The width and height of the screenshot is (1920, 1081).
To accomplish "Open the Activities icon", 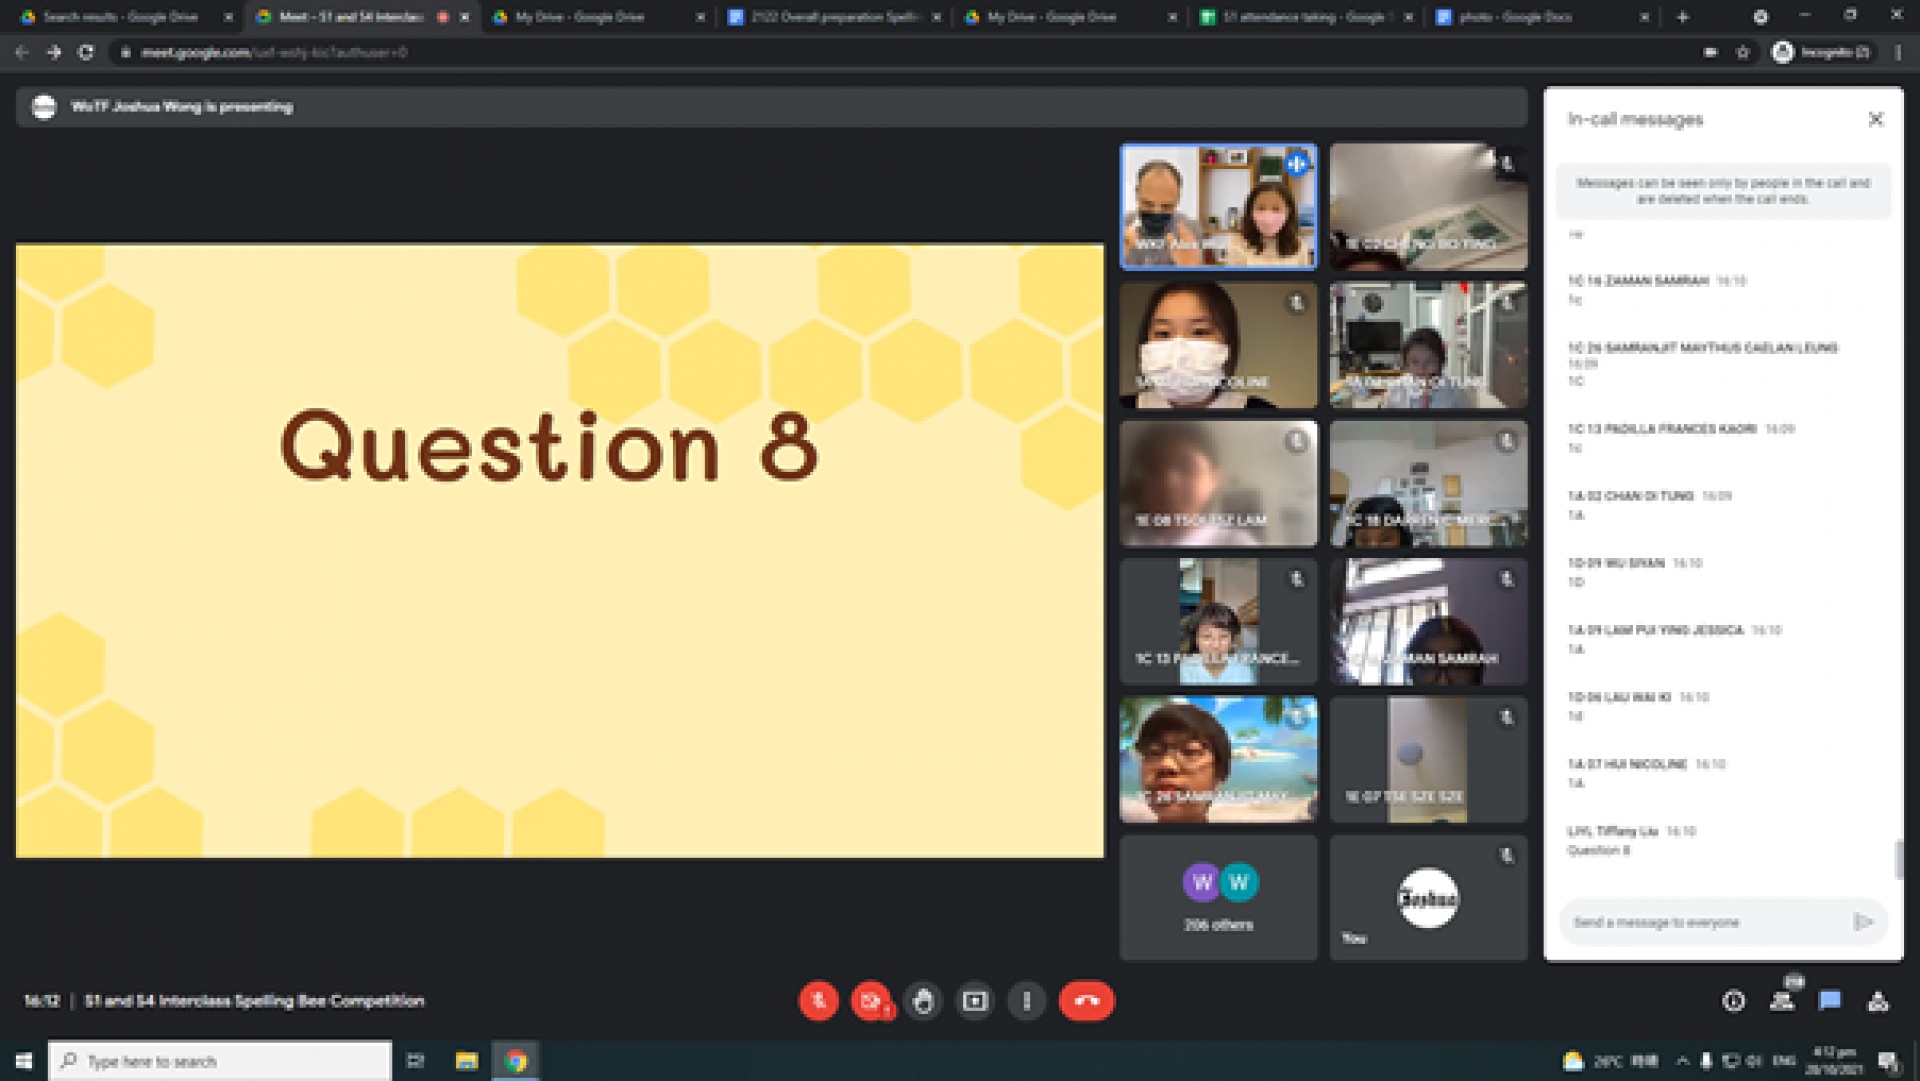I will click(1878, 1001).
